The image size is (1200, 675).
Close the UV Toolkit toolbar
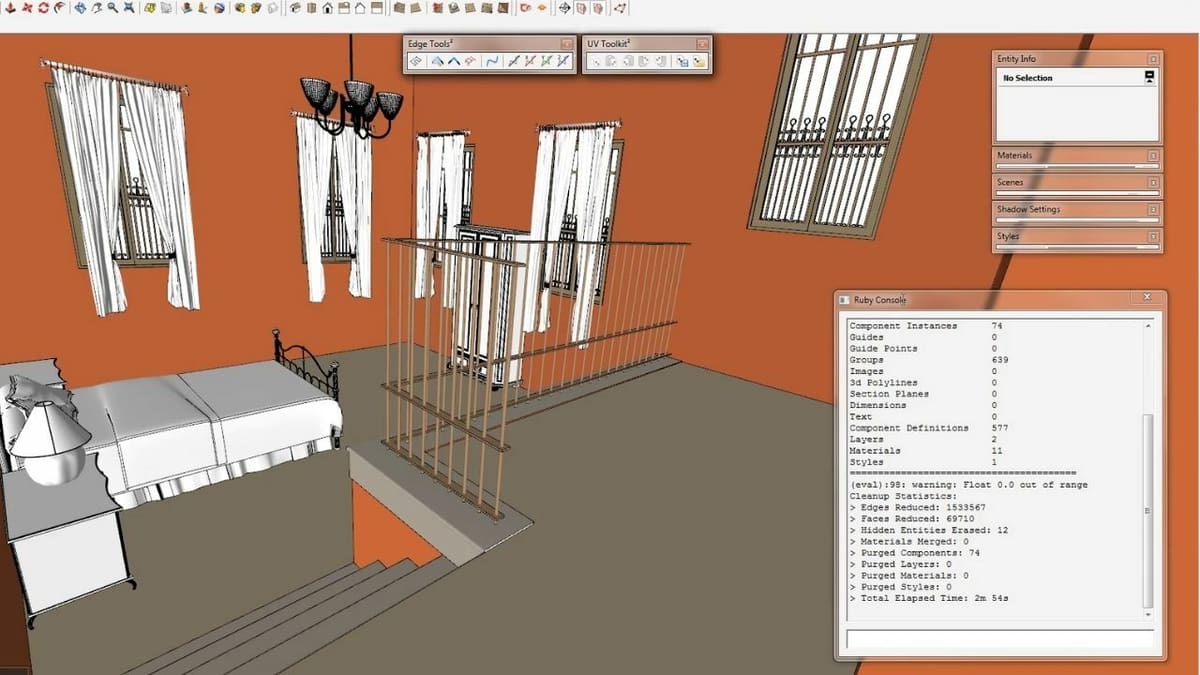(x=700, y=44)
